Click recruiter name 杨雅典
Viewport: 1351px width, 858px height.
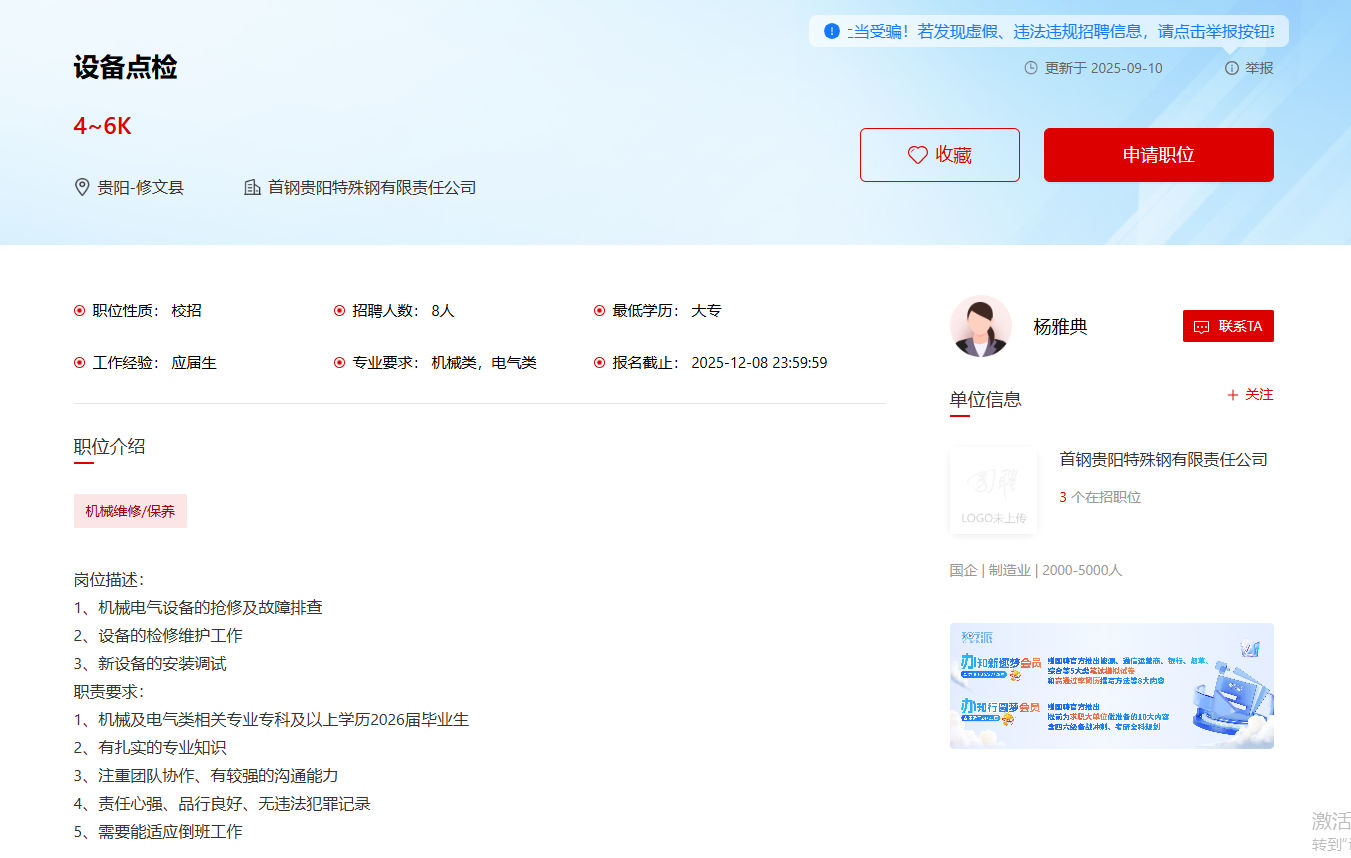click(x=1060, y=327)
